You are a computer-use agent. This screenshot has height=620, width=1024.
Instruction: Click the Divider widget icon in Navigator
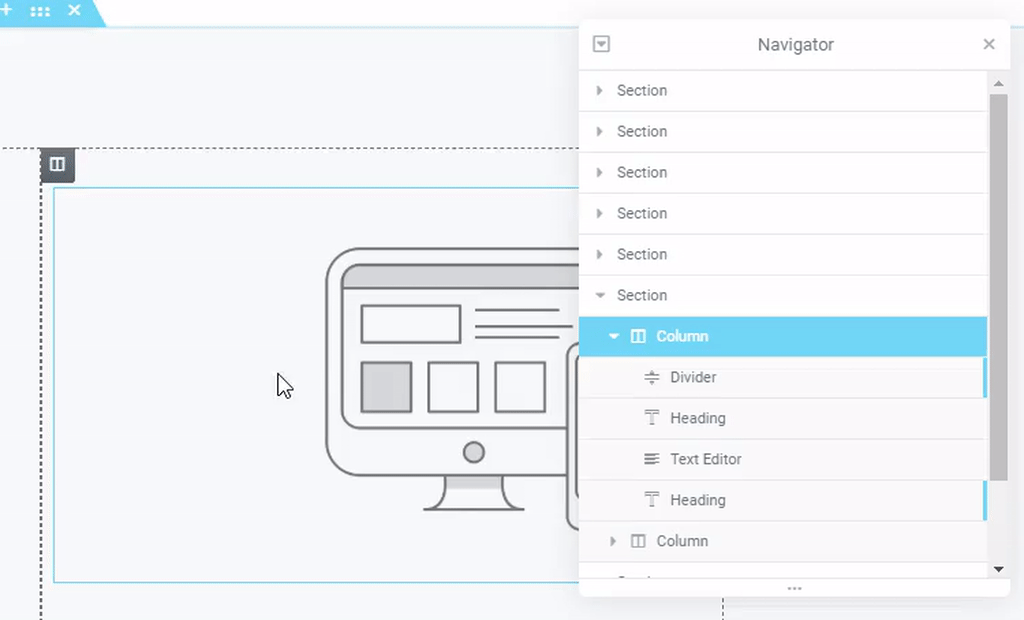pos(652,378)
